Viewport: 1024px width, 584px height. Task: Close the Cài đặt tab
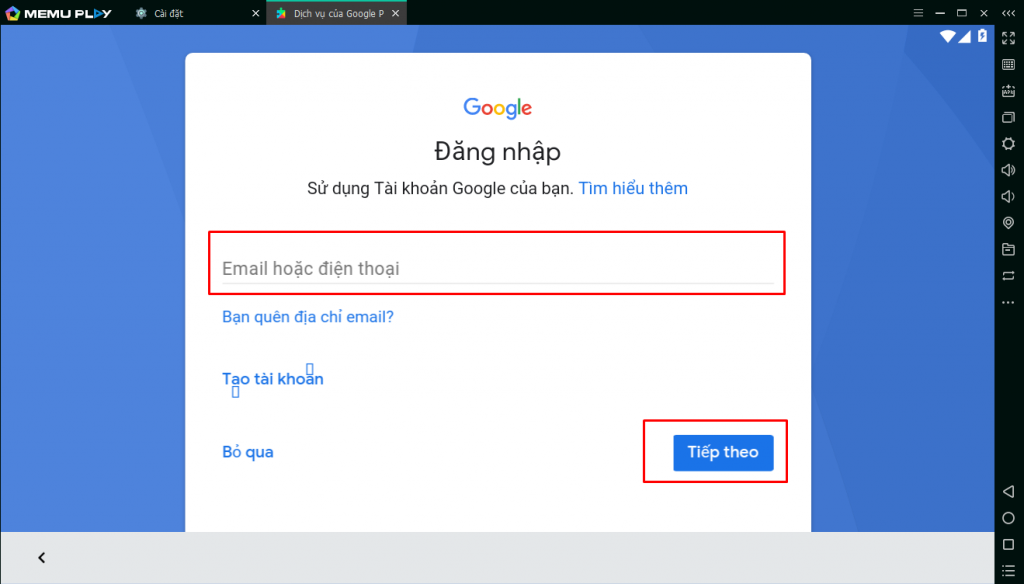(255, 13)
